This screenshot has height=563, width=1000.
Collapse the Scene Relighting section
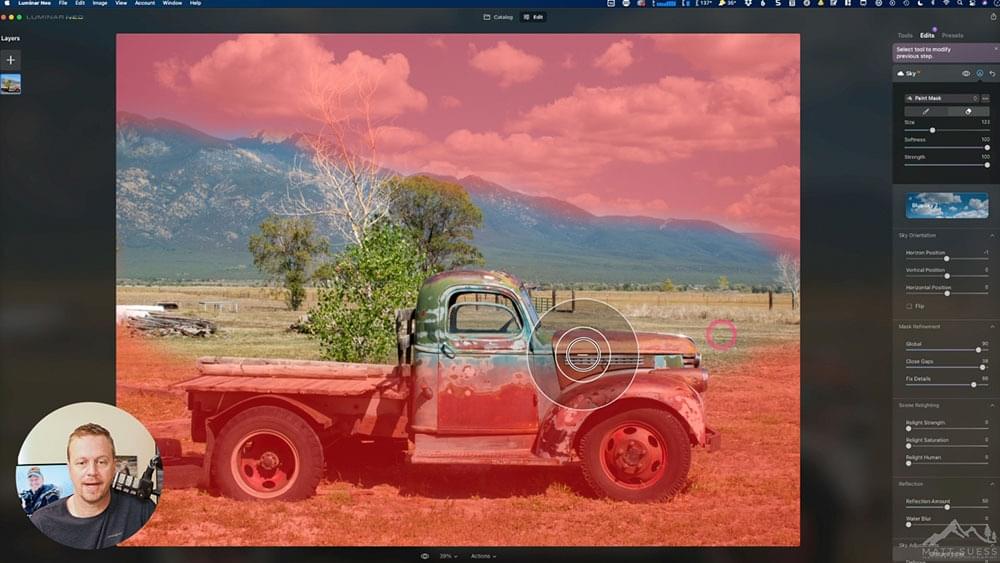(992, 405)
